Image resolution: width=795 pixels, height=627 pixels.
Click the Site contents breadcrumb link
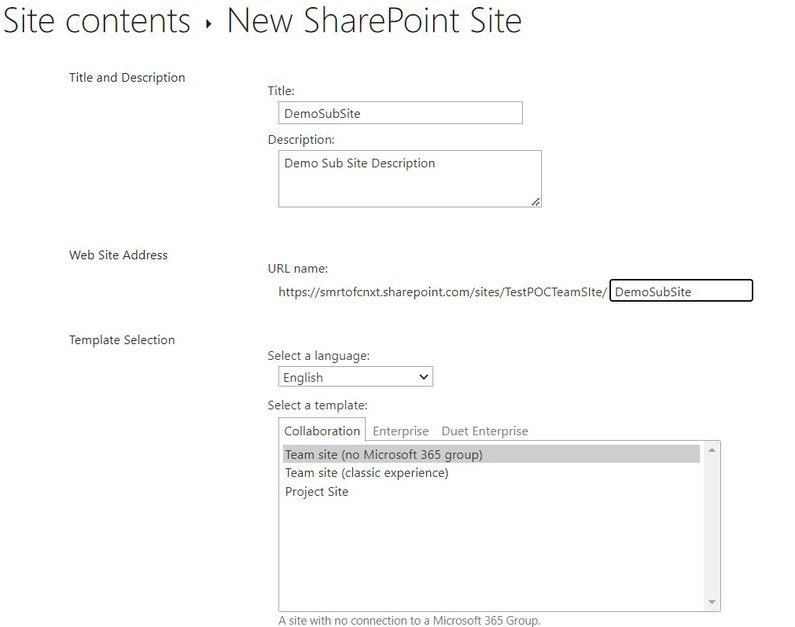pos(97,21)
